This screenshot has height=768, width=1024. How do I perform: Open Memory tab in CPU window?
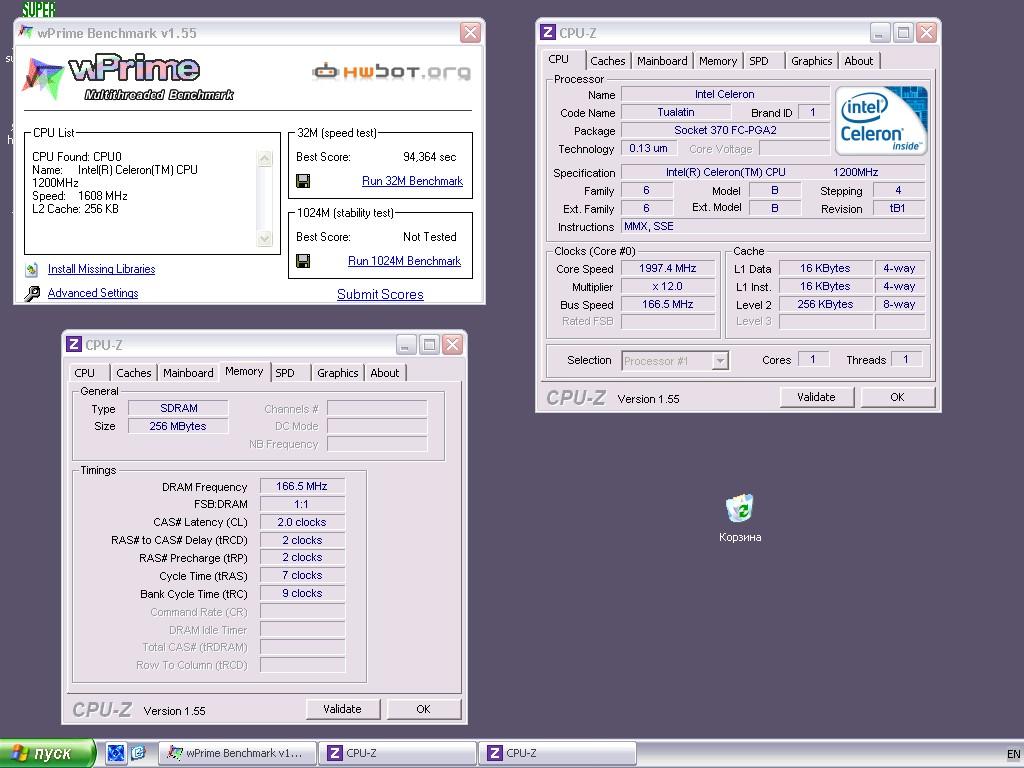point(718,61)
